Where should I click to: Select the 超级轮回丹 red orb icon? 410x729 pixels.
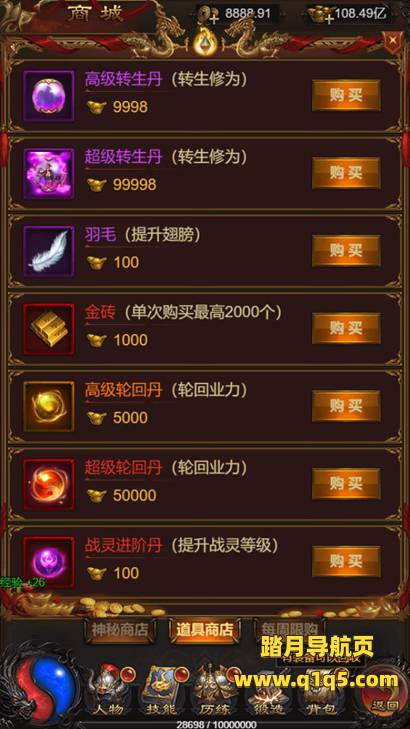click(x=49, y=484)
